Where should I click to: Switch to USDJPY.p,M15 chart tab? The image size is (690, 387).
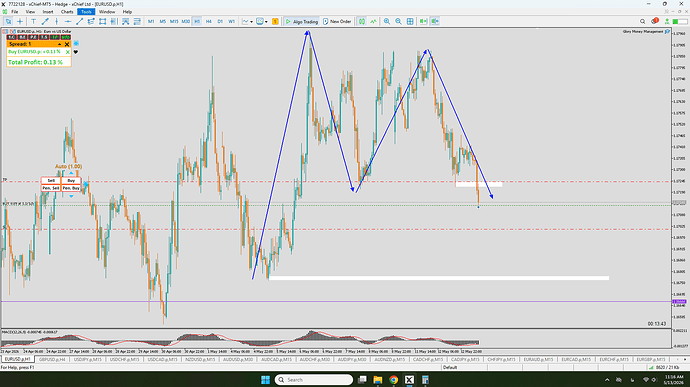pyautogui.click(x=88, y=359)
